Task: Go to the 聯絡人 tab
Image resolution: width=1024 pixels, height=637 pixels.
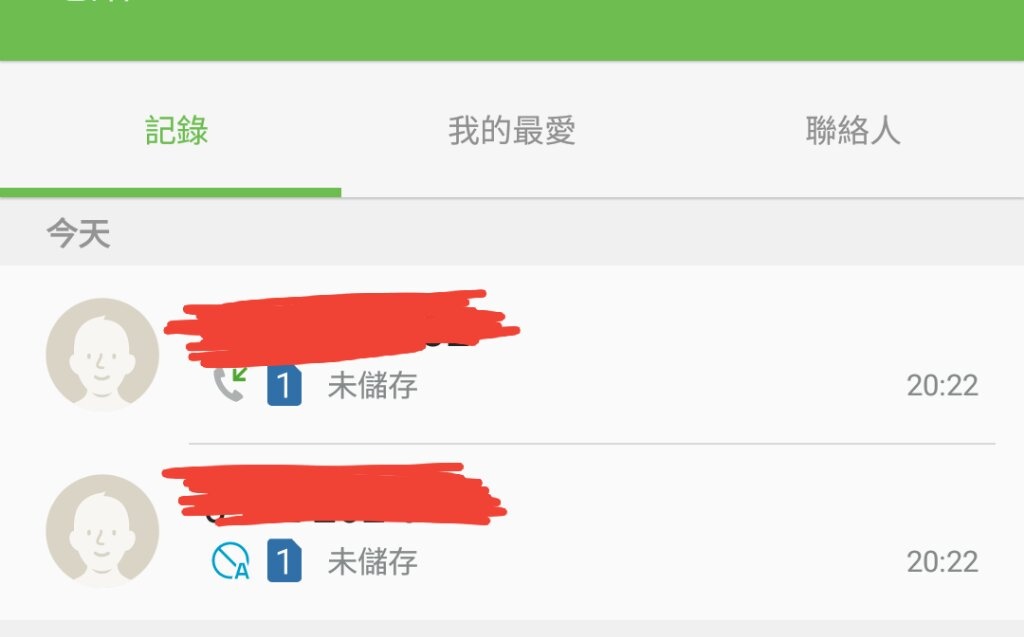Action: 853,130
